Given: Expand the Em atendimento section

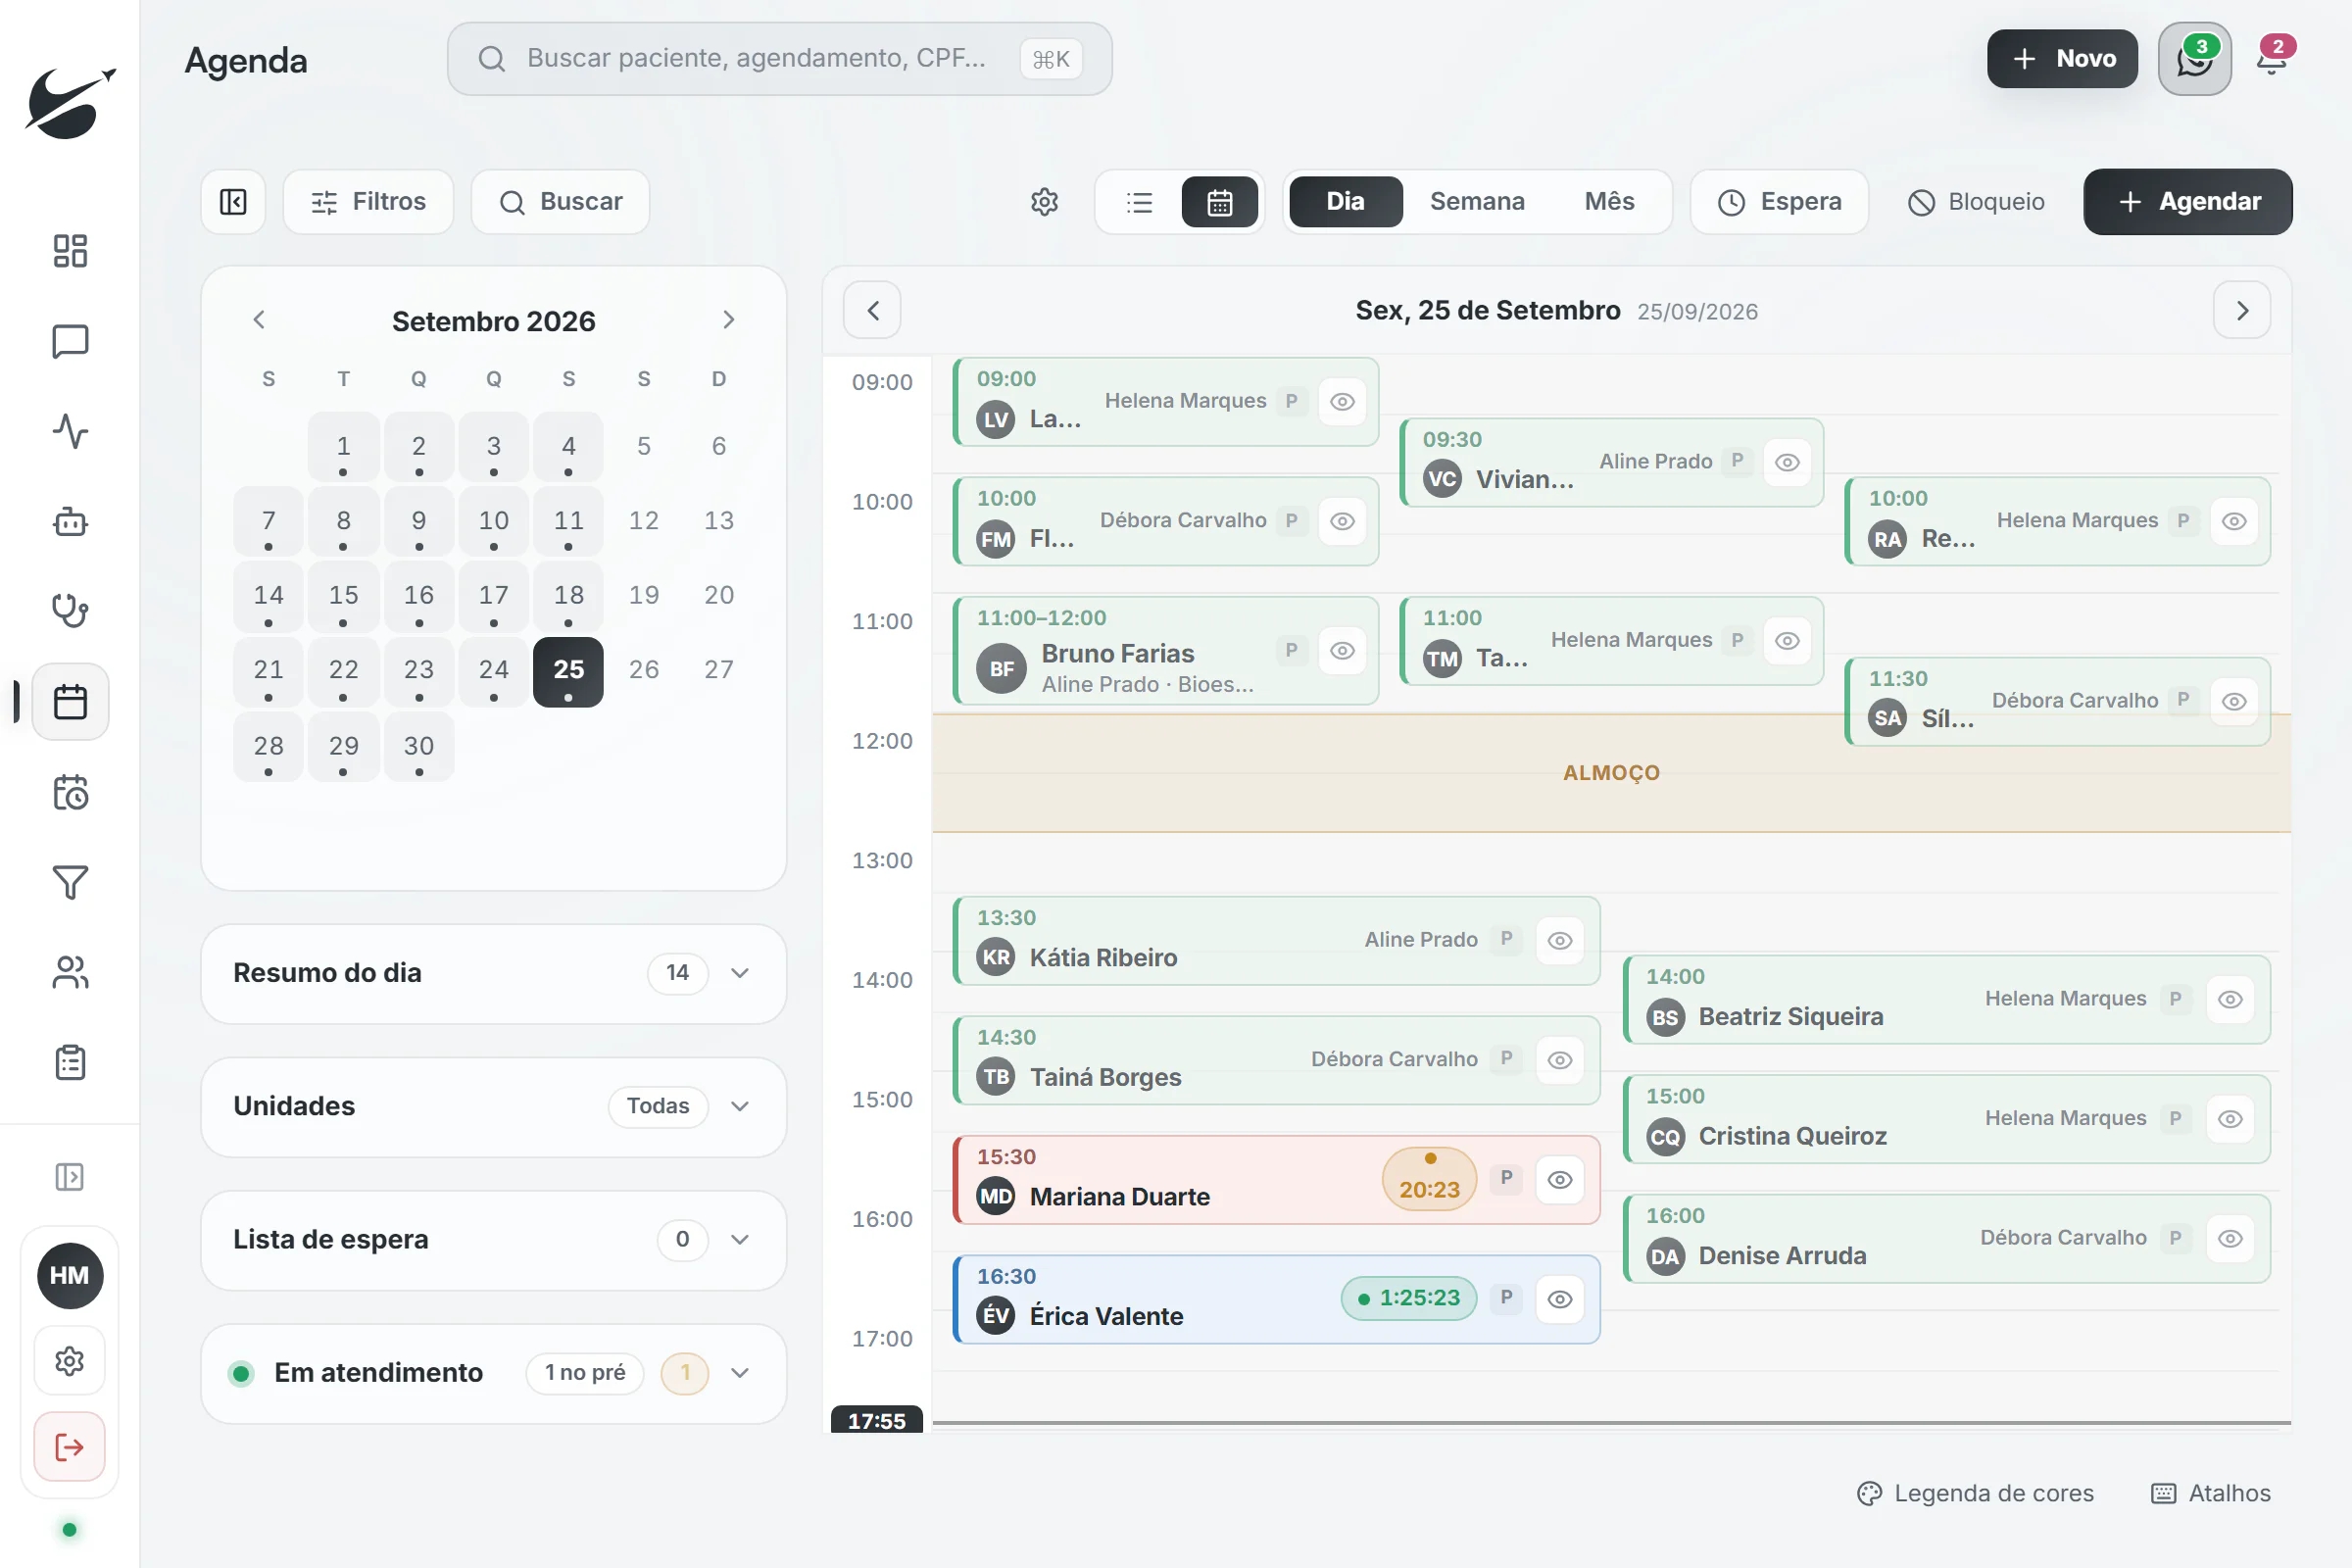Looking at the screenshot, I should pos(493,1373).
